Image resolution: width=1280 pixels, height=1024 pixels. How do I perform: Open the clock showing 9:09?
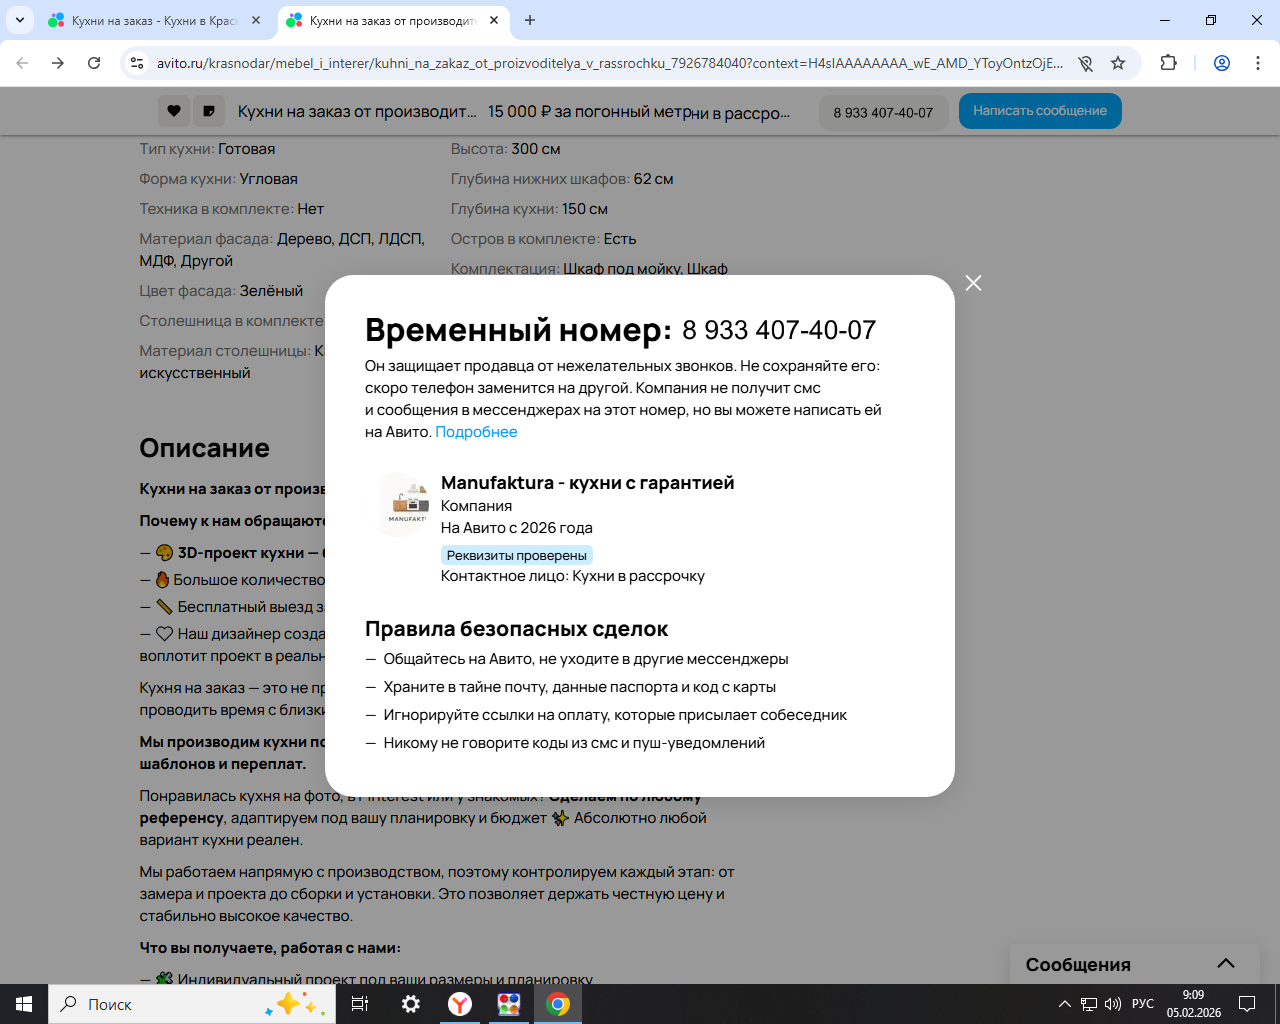tap(1194, 1004)
